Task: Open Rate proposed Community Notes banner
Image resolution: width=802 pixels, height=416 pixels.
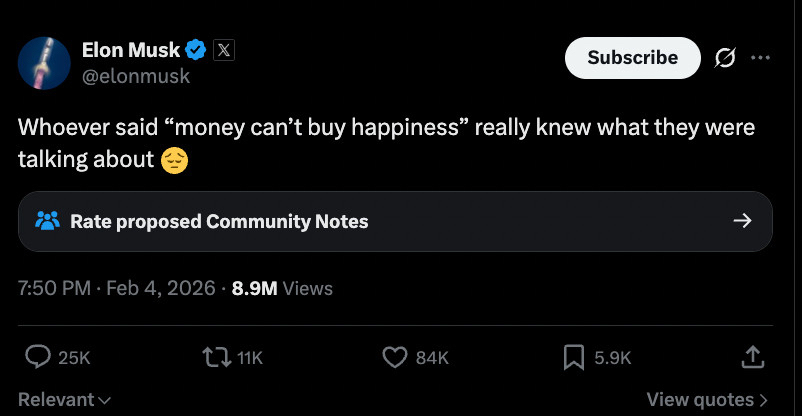Action: coord(395,221)
